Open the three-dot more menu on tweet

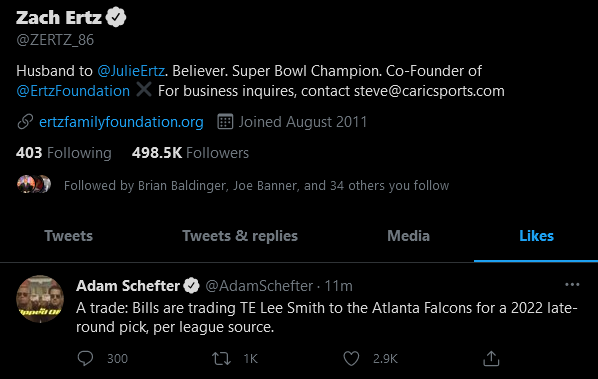(x=572, y=284)
